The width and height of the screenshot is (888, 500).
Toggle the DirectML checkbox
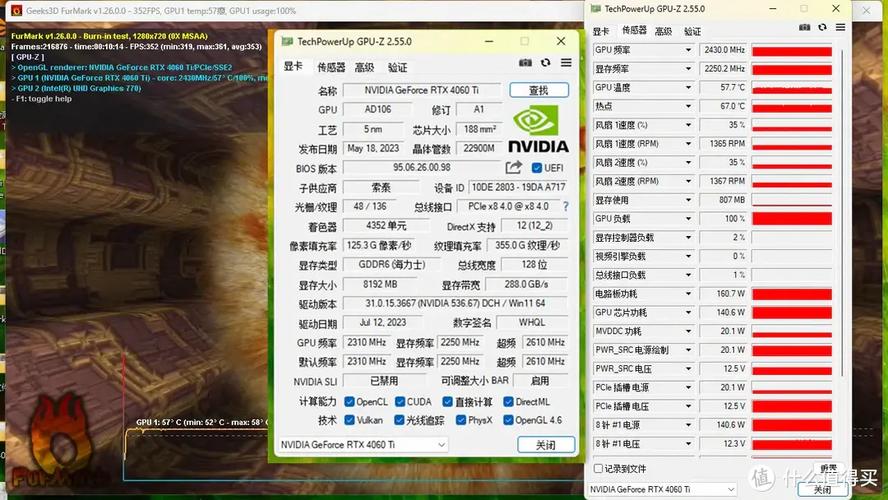click(x=508, y=401)
